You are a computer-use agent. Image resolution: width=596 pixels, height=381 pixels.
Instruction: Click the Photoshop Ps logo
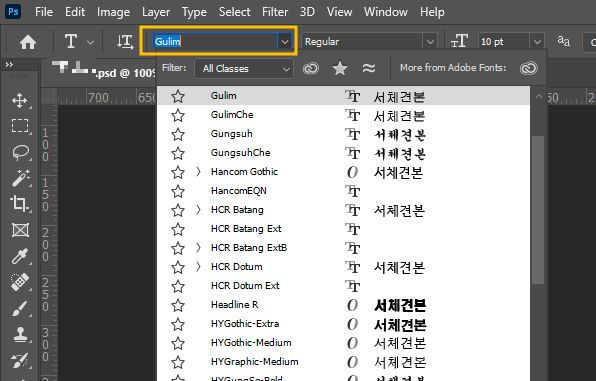click(13, 11)
